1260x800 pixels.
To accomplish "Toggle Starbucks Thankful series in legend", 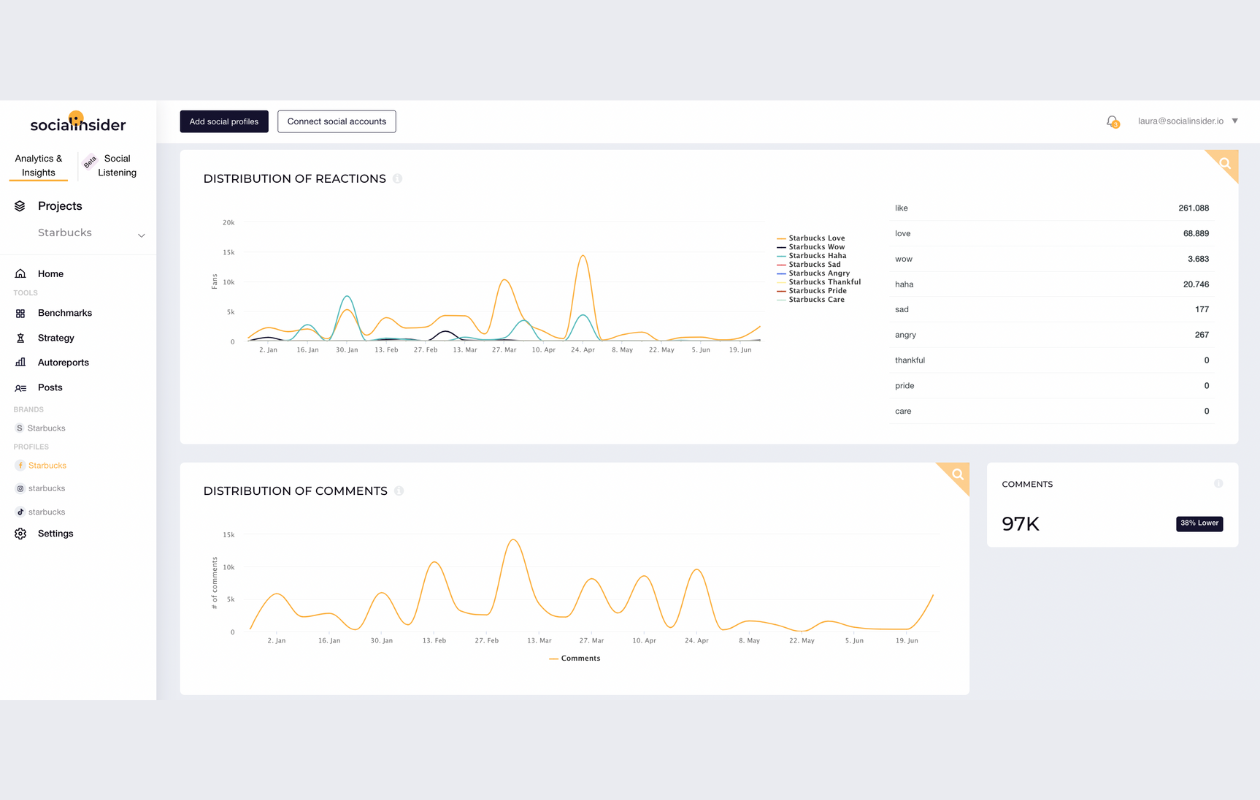I will [x=819, y=282].
